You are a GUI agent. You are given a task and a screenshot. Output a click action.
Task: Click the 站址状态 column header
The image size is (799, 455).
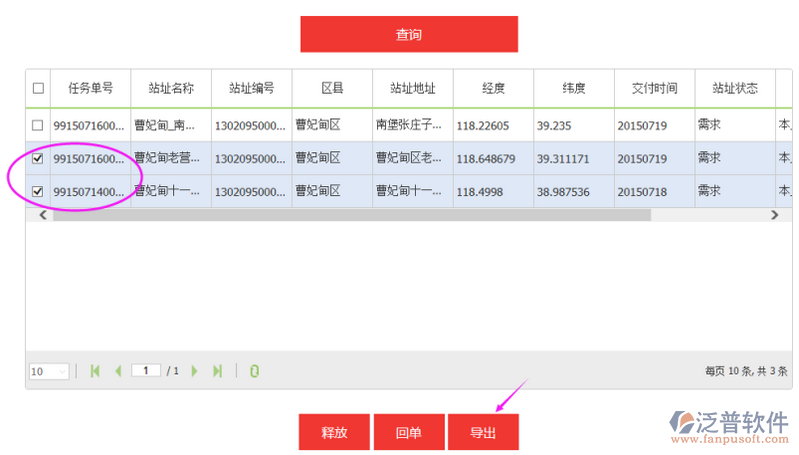(735, 88)
